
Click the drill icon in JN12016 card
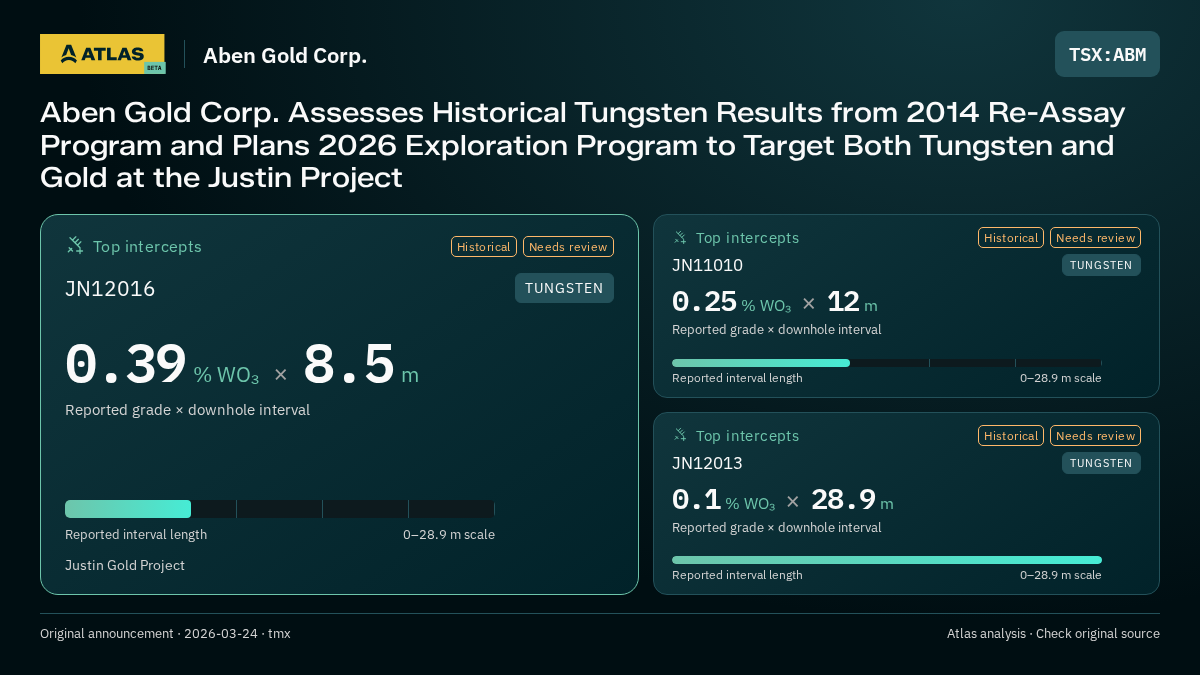[x=75, y=246]
